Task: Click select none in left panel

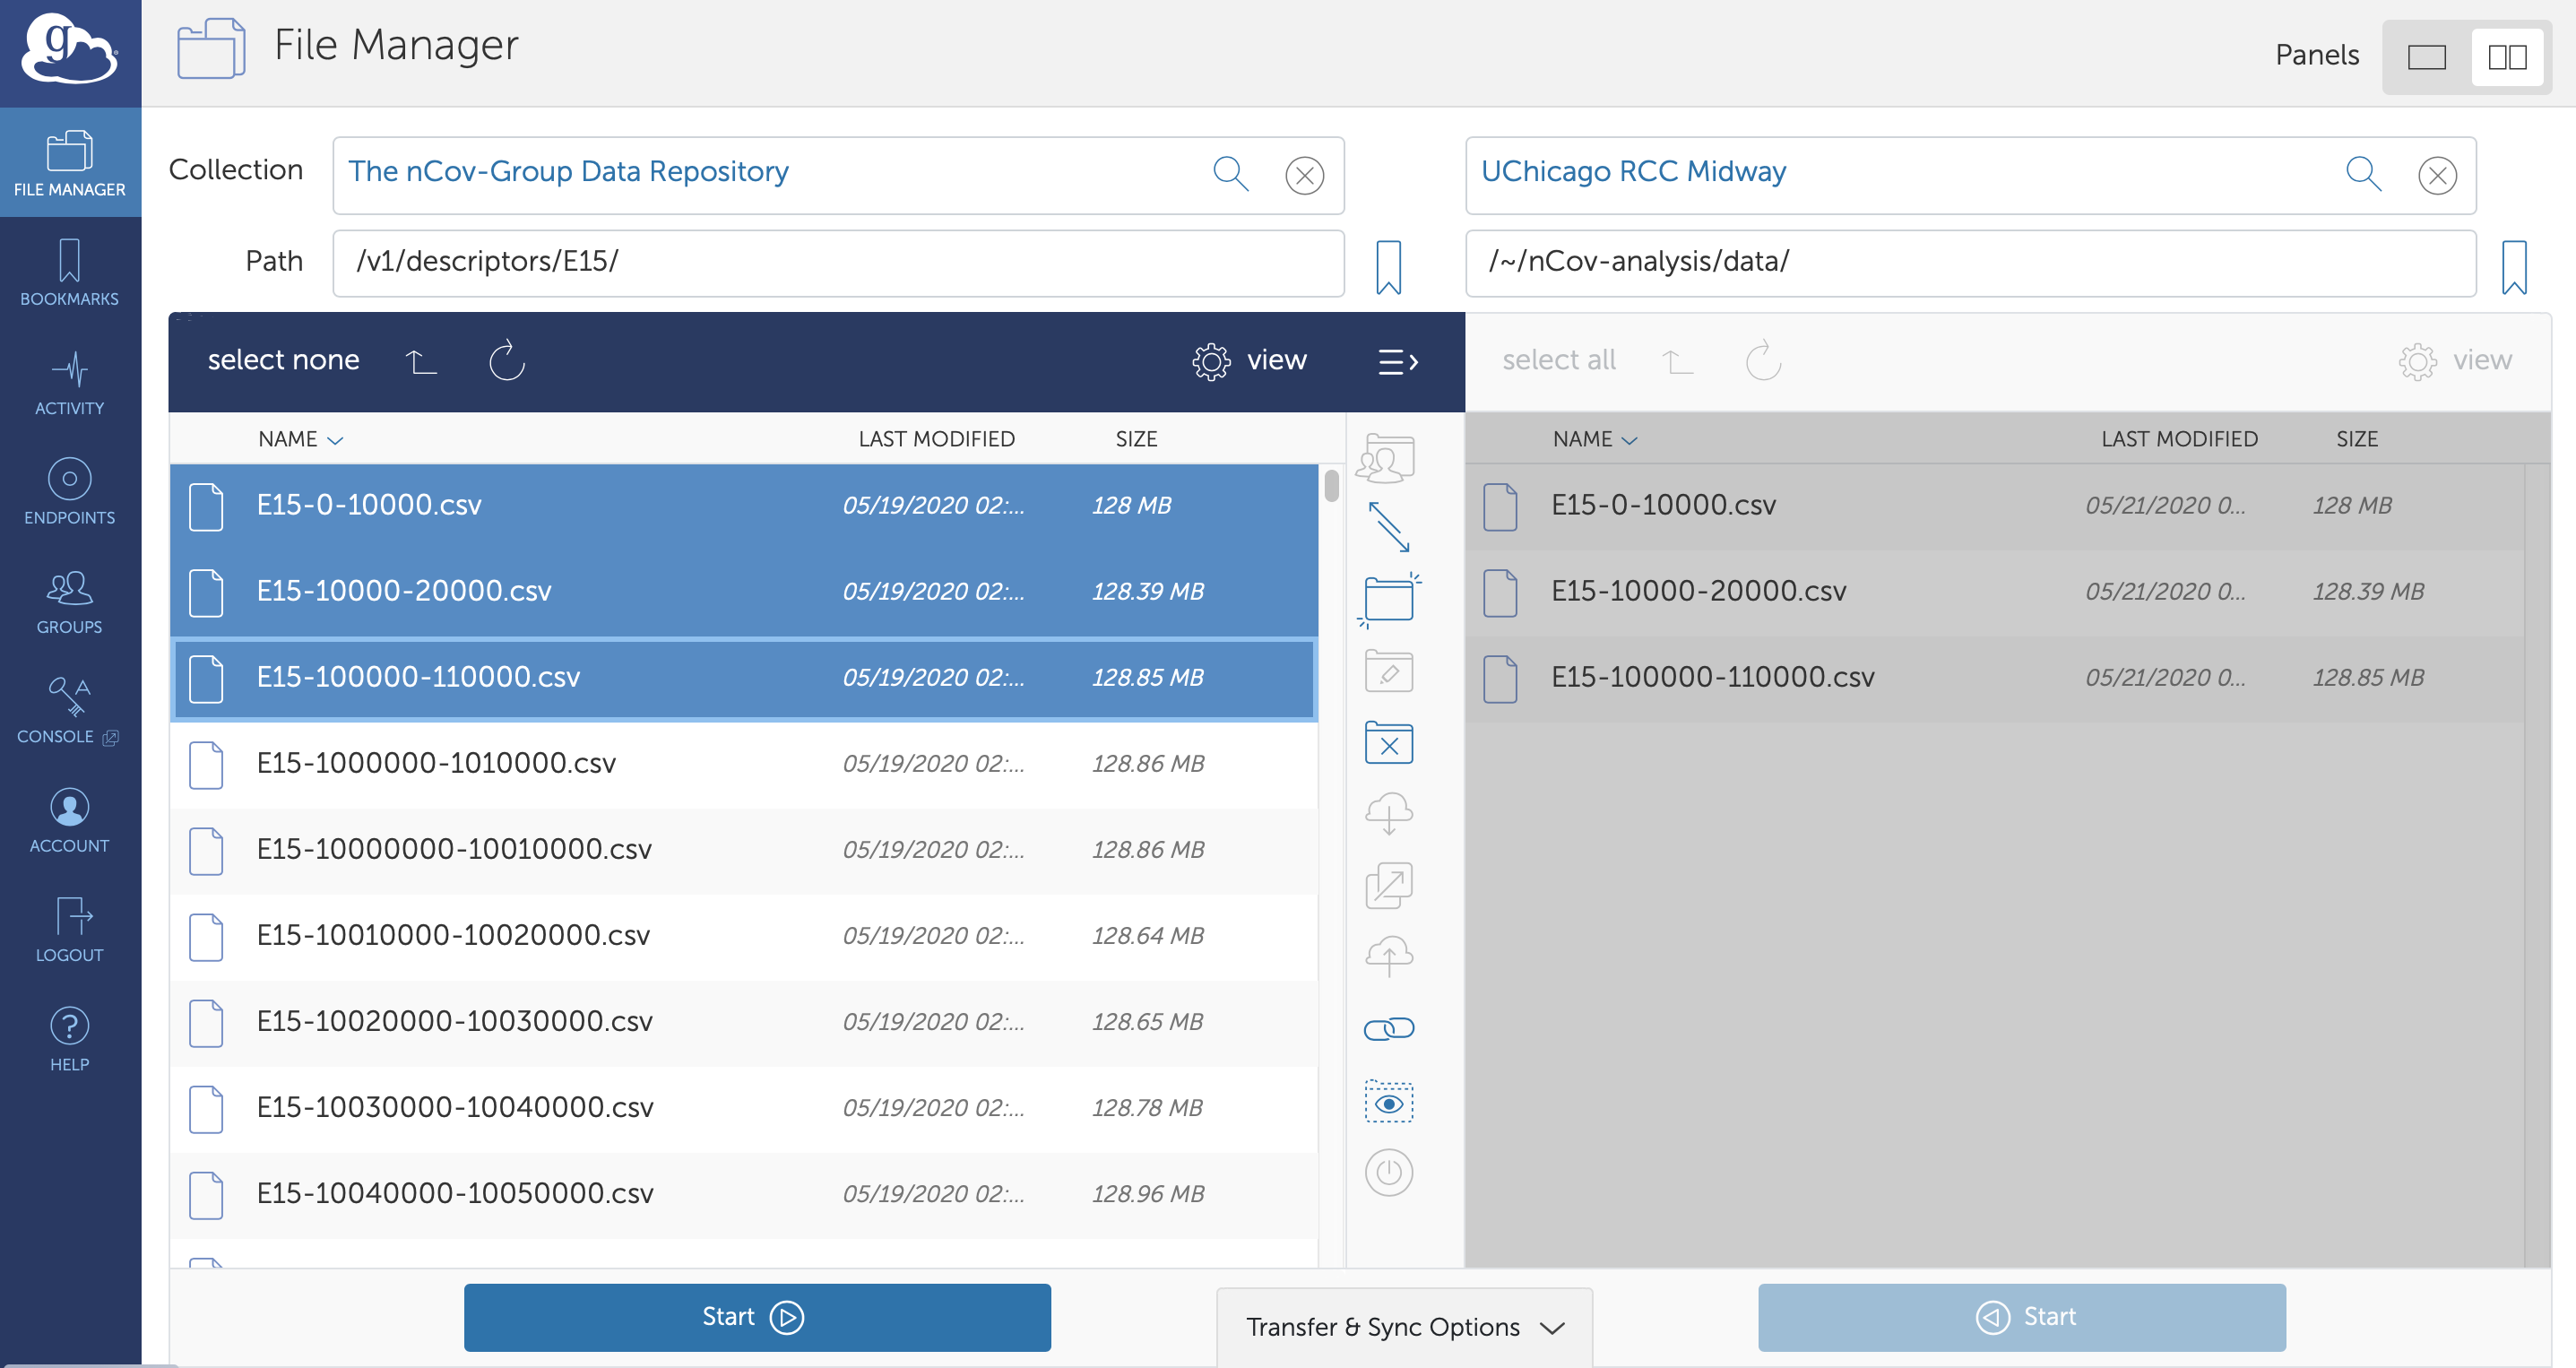Action: point(283,360)
